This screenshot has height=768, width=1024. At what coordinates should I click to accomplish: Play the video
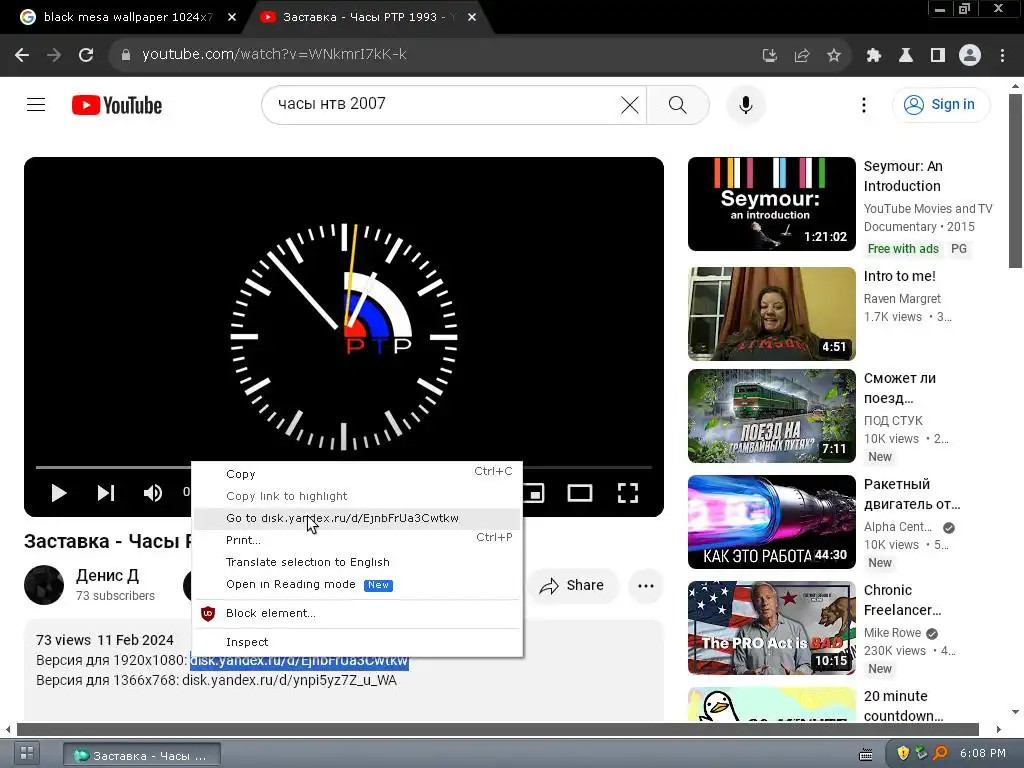click(59, 493)
